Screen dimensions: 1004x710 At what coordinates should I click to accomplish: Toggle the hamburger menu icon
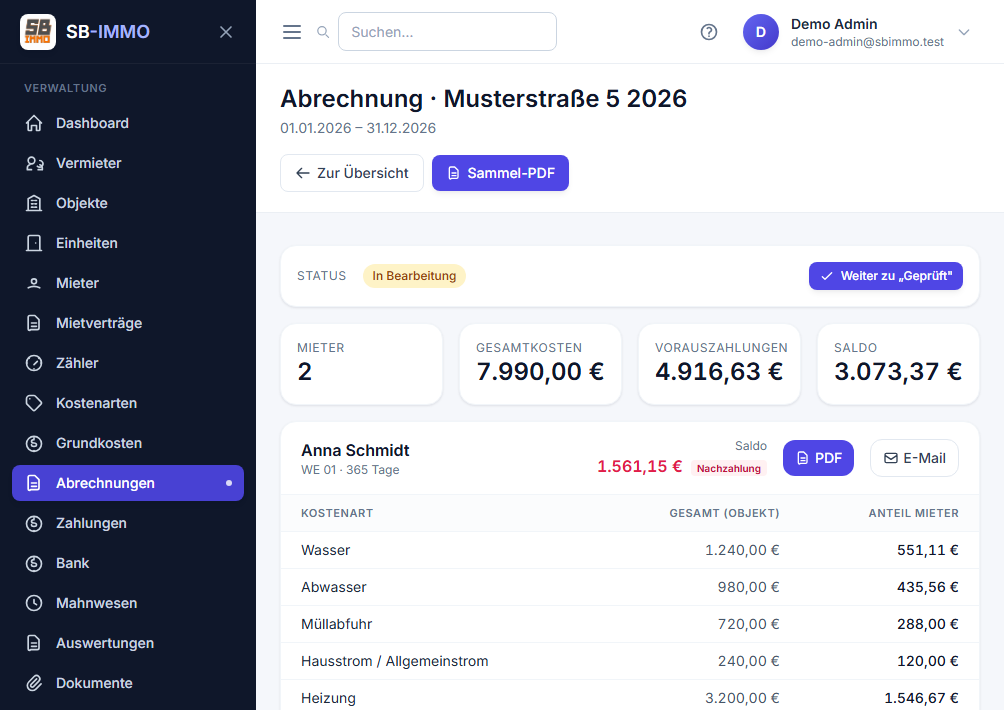tap(292, 32)
